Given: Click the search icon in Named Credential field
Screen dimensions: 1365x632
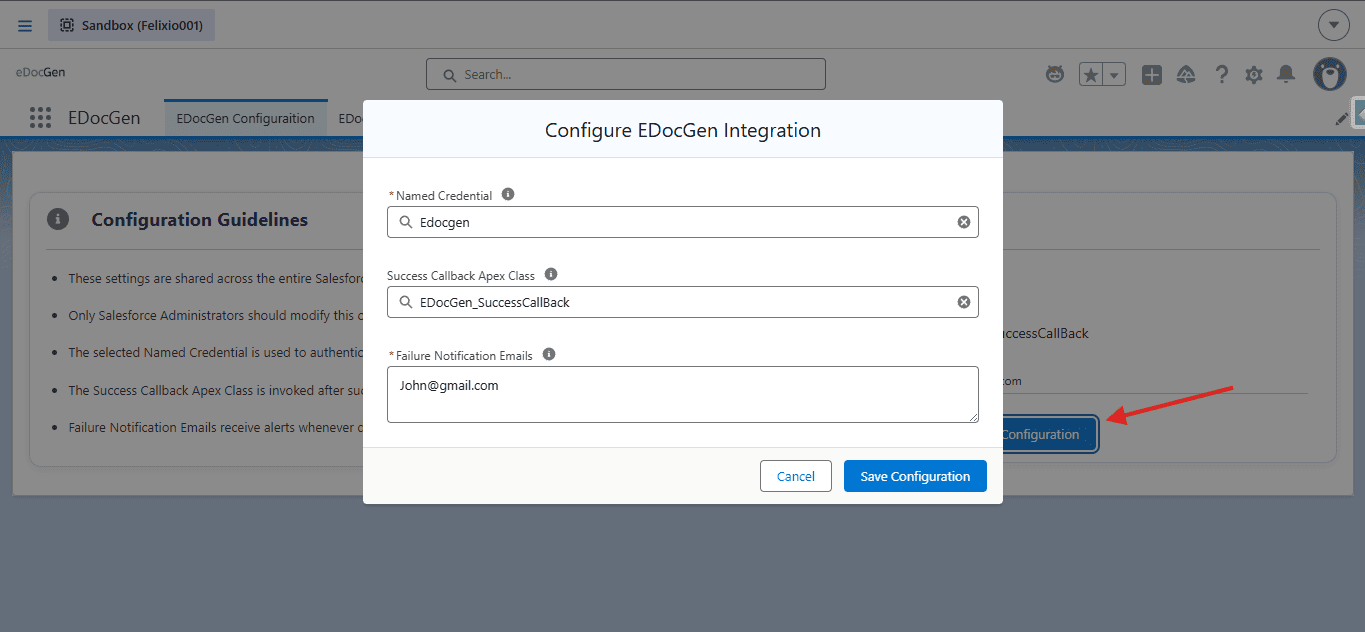Looking at the screenshot, I should [406, 222].
